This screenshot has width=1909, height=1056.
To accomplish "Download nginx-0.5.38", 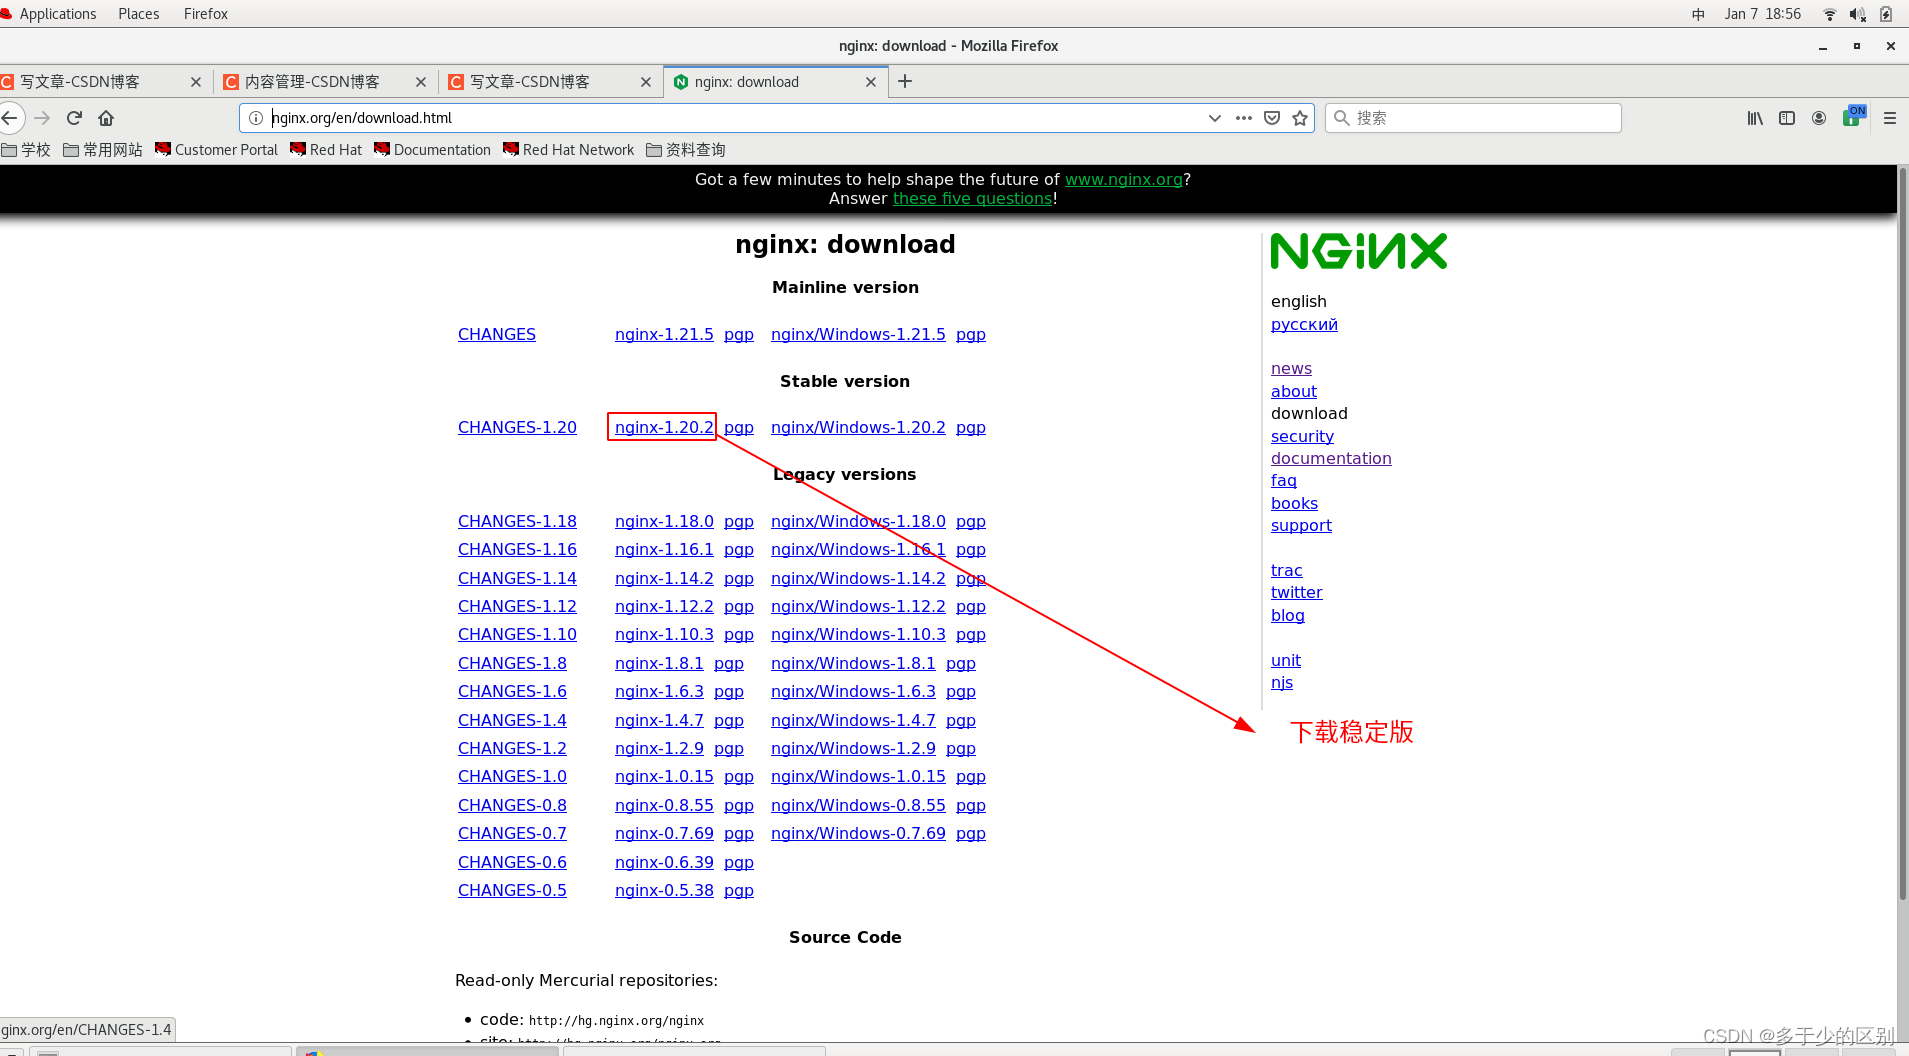I will click(x=664, y=891).
